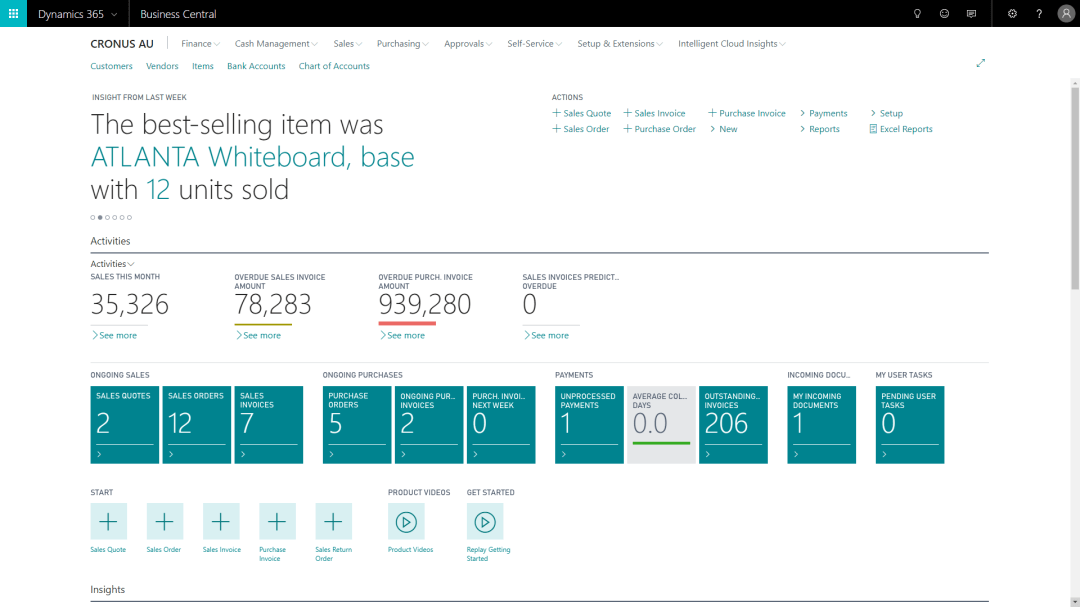Open the Pending User Tasks tile
This screenshot has height=607, width=1080.
[910, 424]
